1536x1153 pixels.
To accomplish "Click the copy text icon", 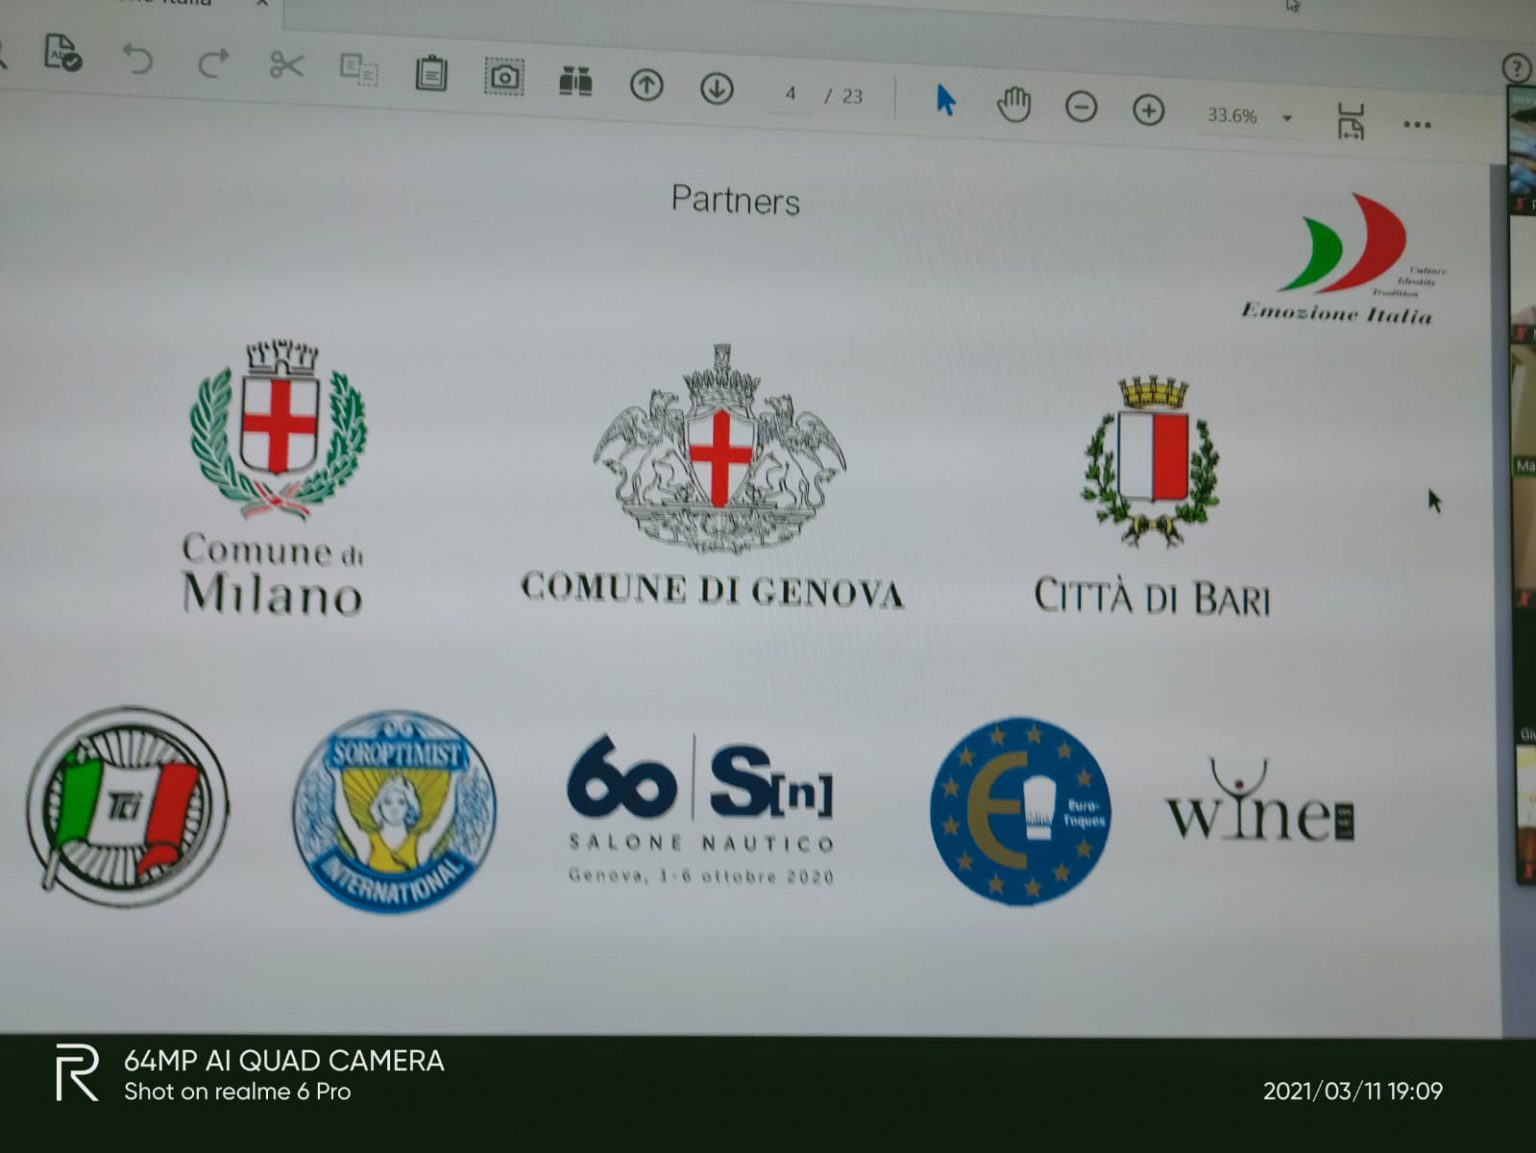I will (x=358, y=70).
